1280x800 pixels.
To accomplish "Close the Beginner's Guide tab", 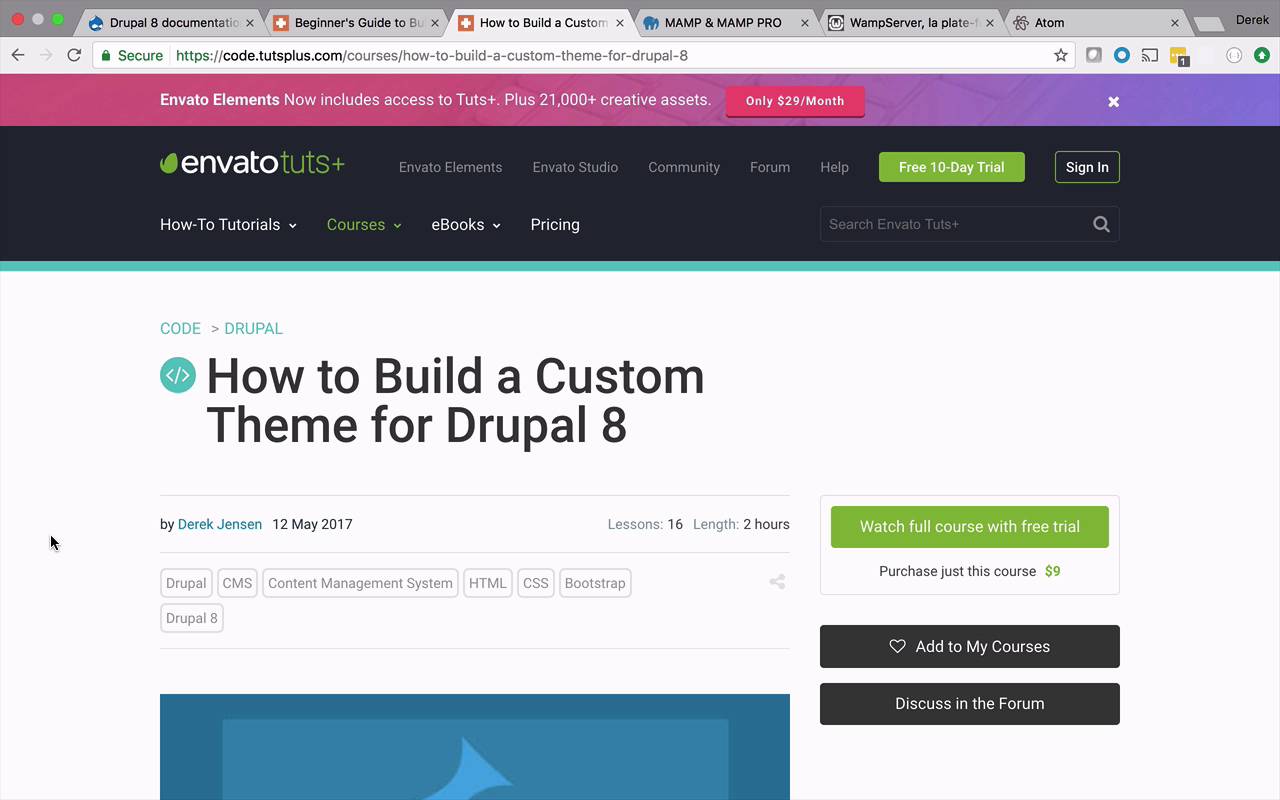I will (x=435, y=22).
